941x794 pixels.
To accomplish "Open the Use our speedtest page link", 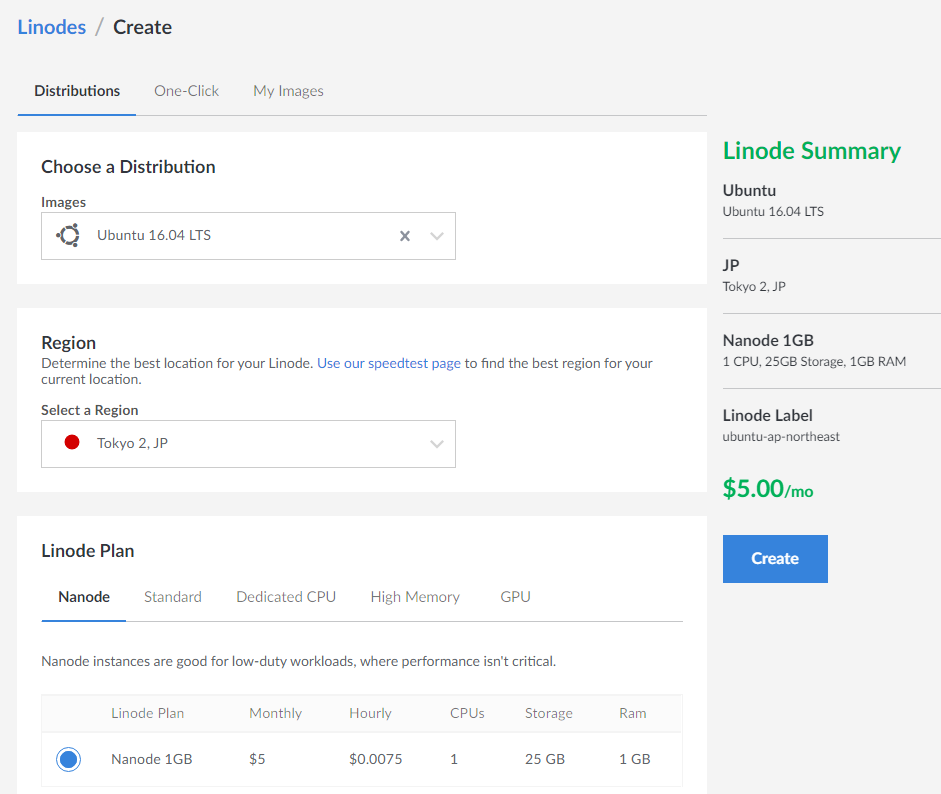I will 389,363.
